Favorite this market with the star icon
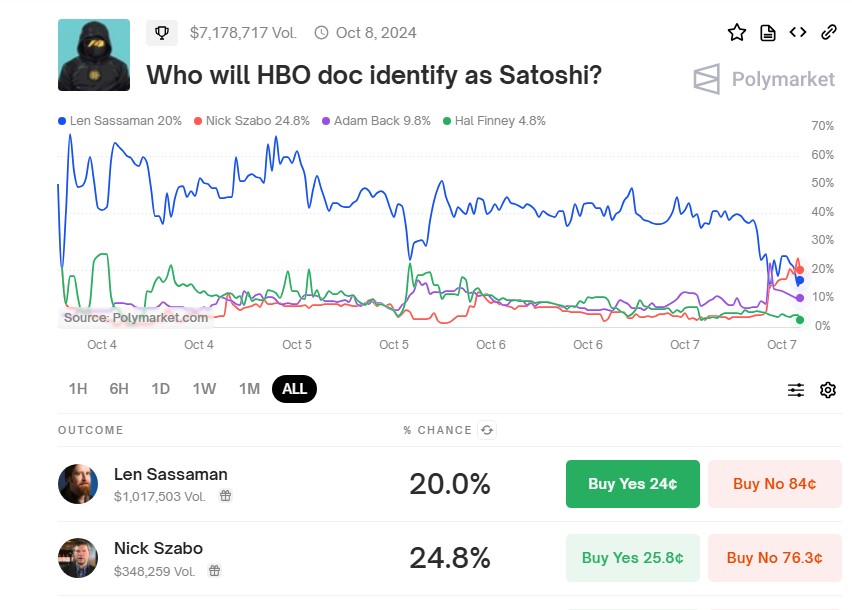This screenshot has height=610, width=852. [x=737, y=32]
